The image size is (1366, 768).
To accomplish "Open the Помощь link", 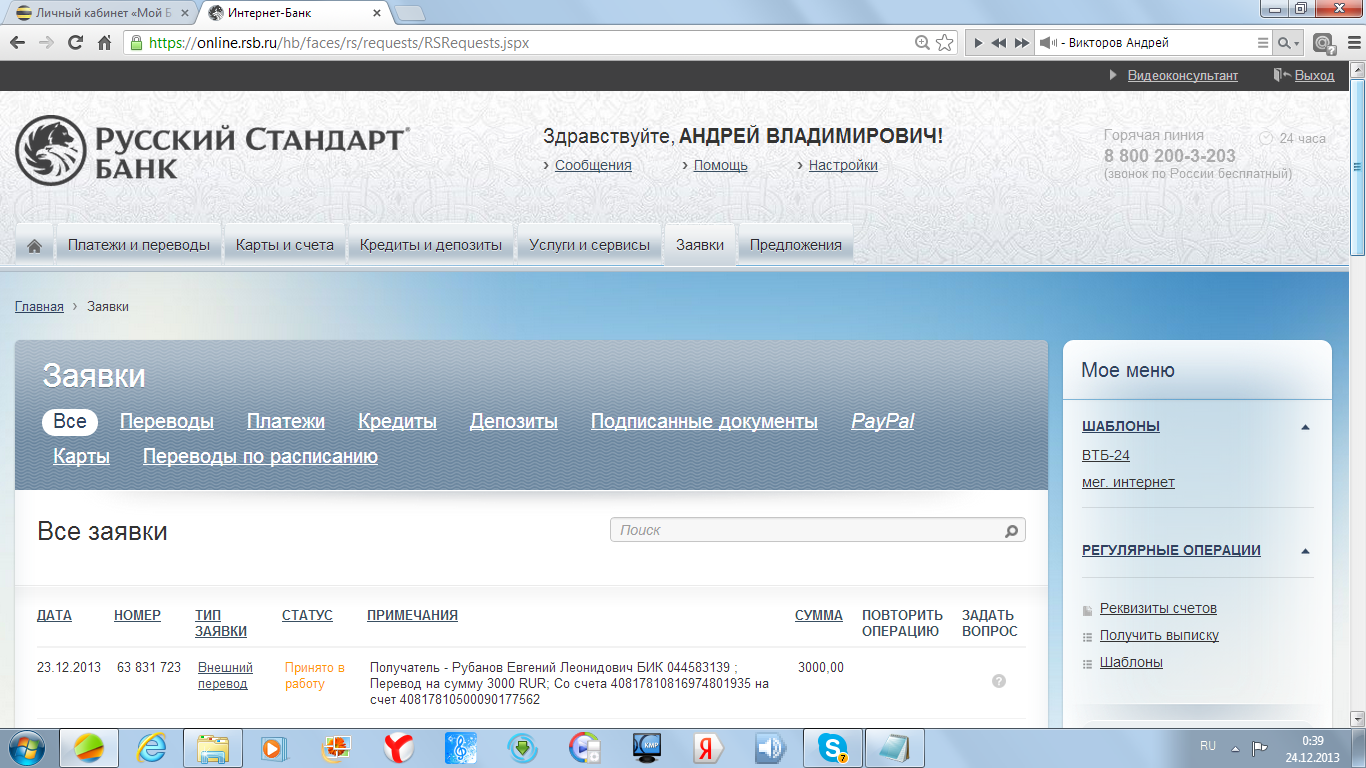I will coord(720,165).
